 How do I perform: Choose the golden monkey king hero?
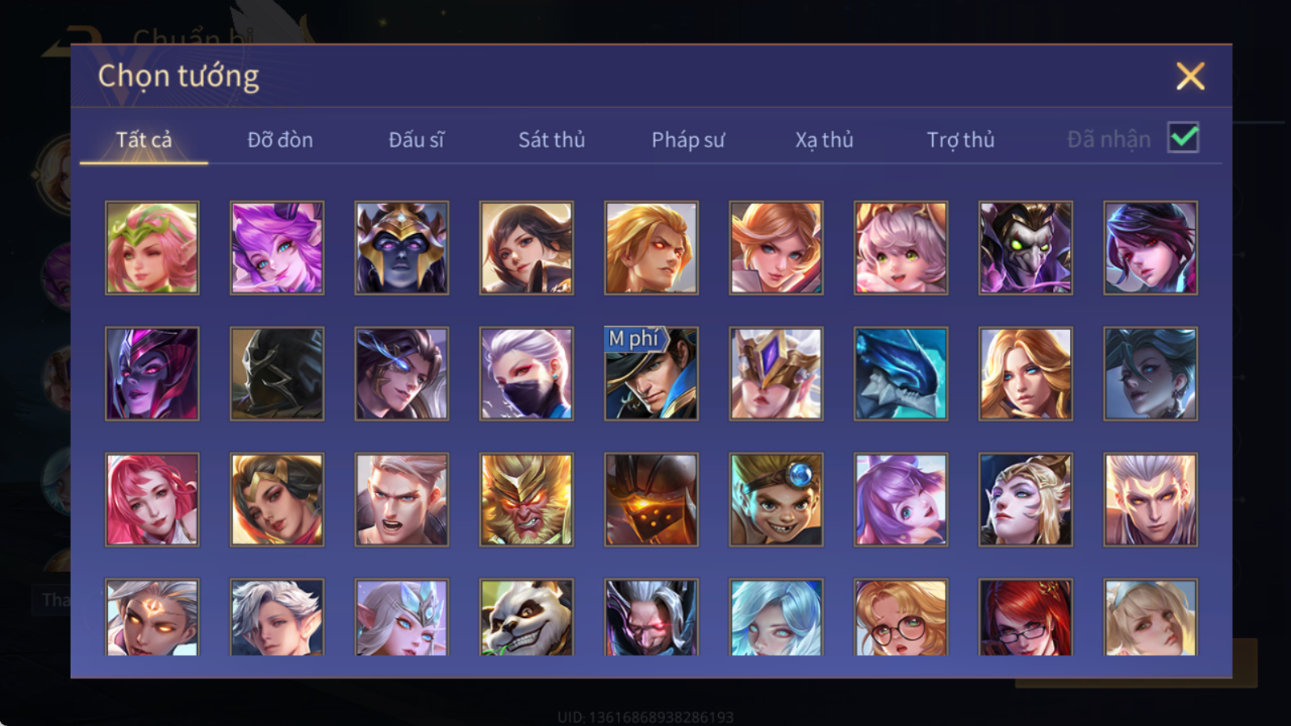point(526,499)
